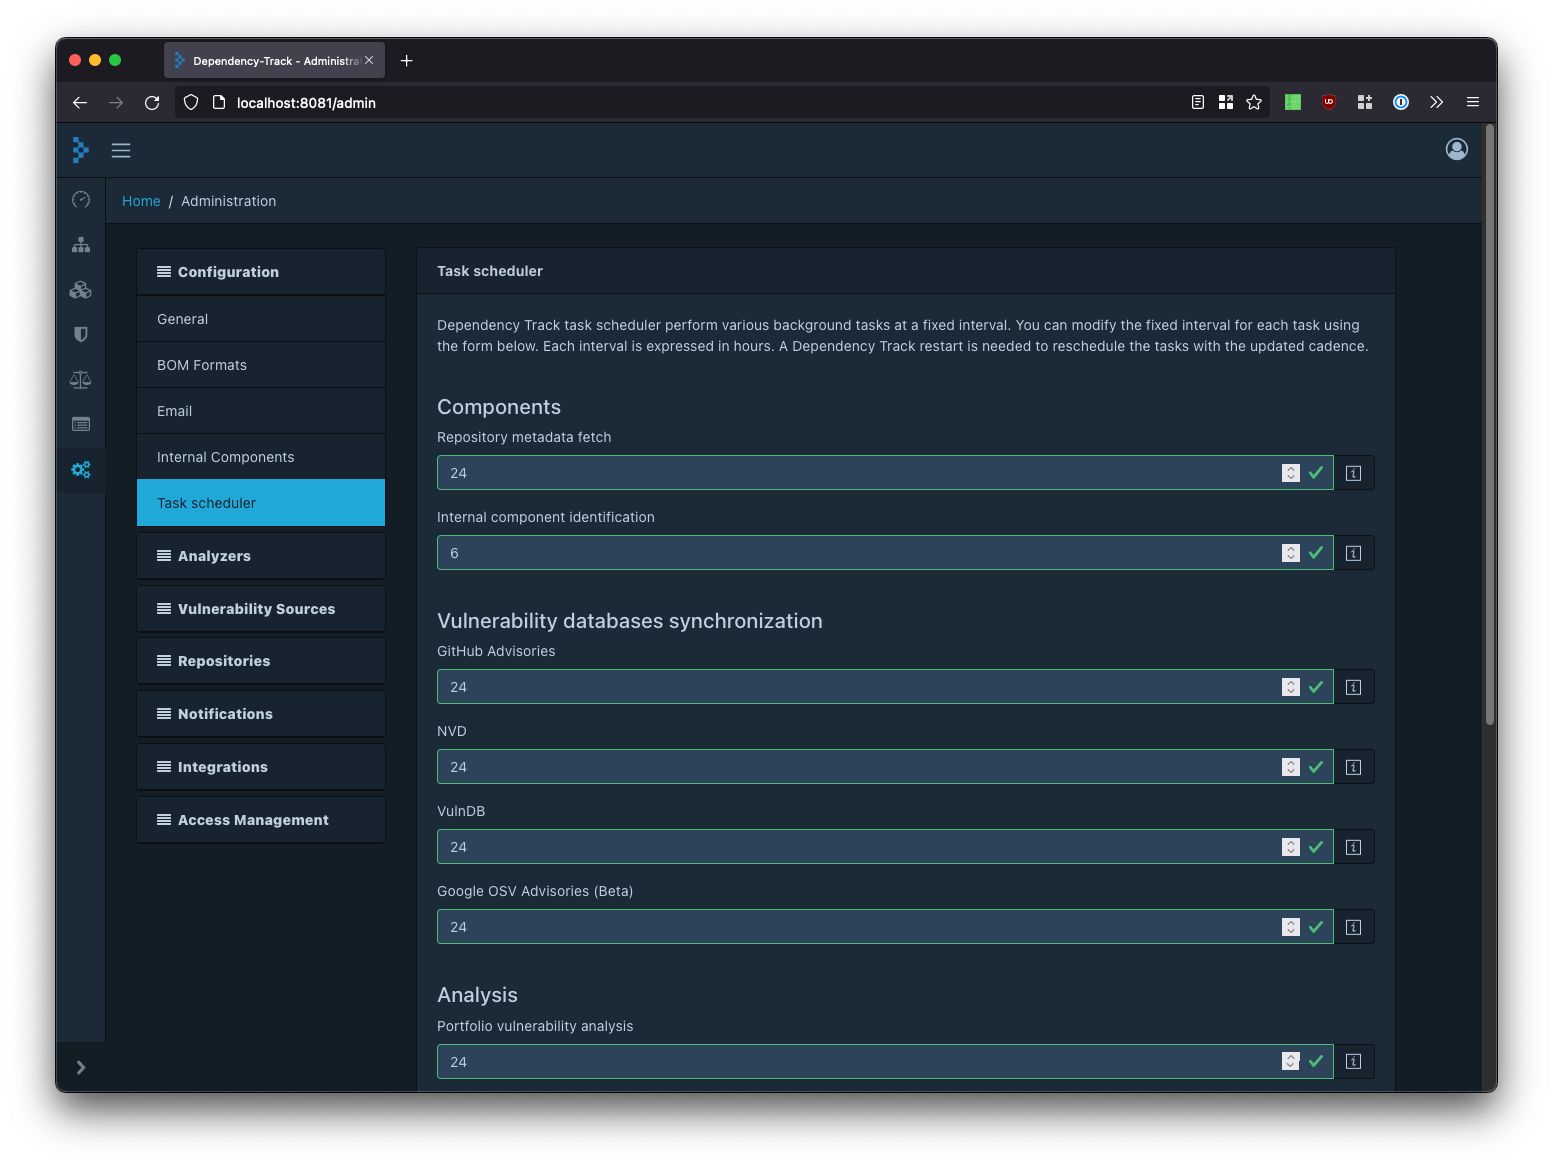1553x1166 pixels.
Task: Expand the Notifications menu section
Action: (x=261, y=714)
